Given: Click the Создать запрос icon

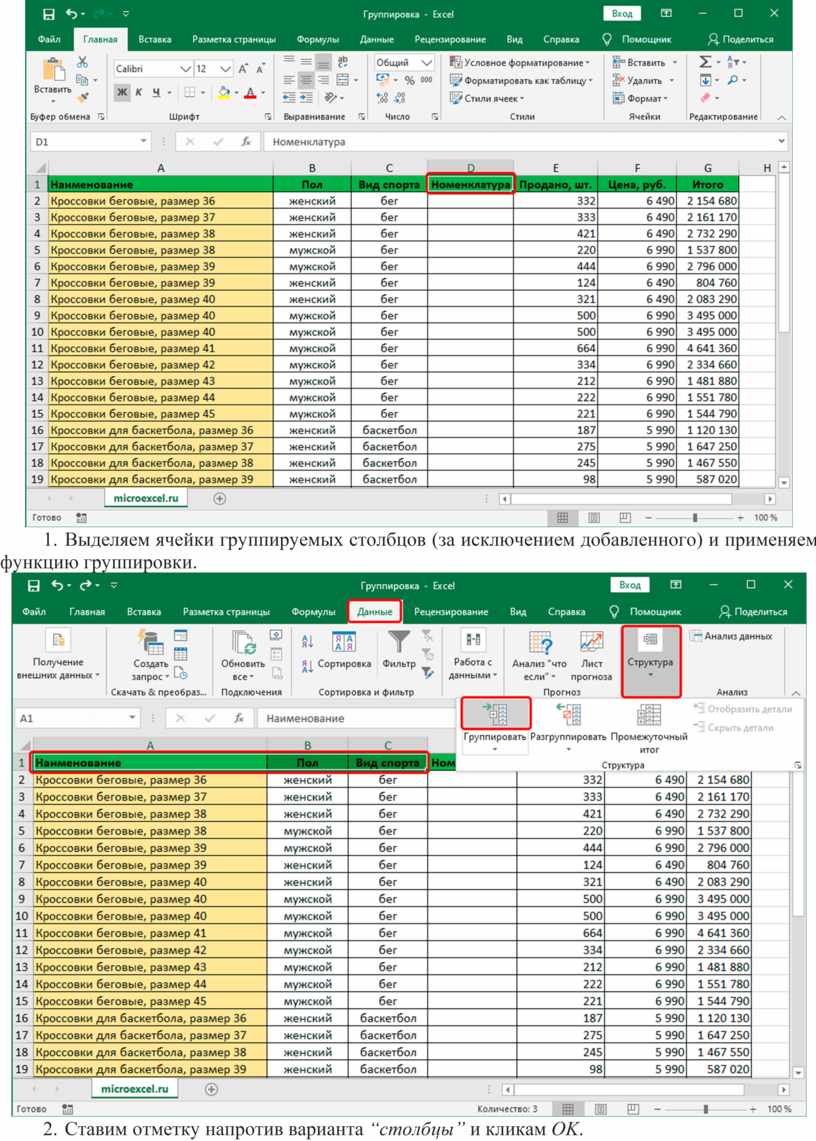Looking at the screenshot, I should point(151,642).
